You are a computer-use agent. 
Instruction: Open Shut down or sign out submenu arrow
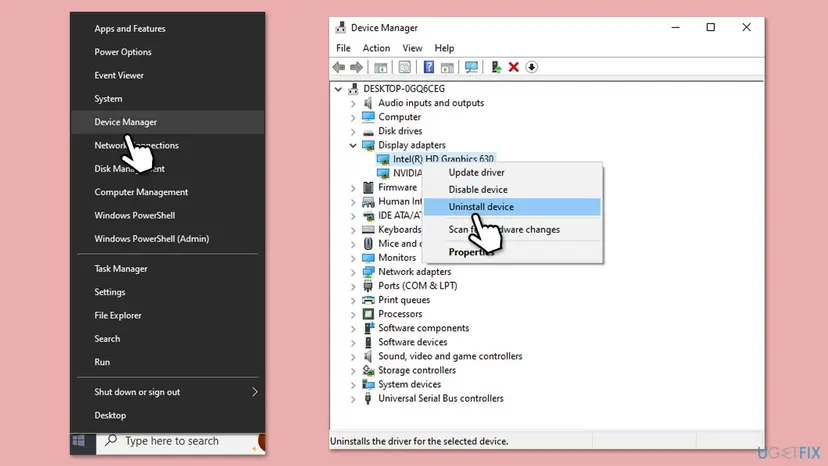pyautogui.click(x=255, y=392)
